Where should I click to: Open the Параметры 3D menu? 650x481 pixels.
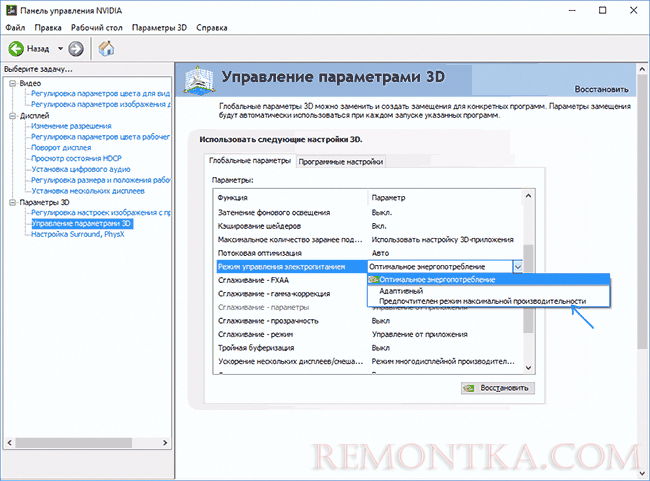coord(159,28)
